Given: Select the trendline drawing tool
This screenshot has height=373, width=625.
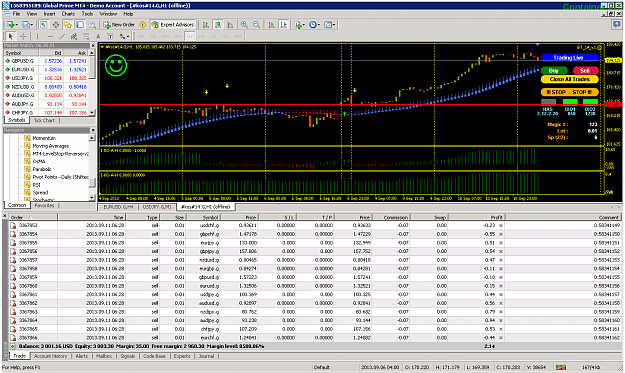Looking at the screenshot, I should point(62,36).
